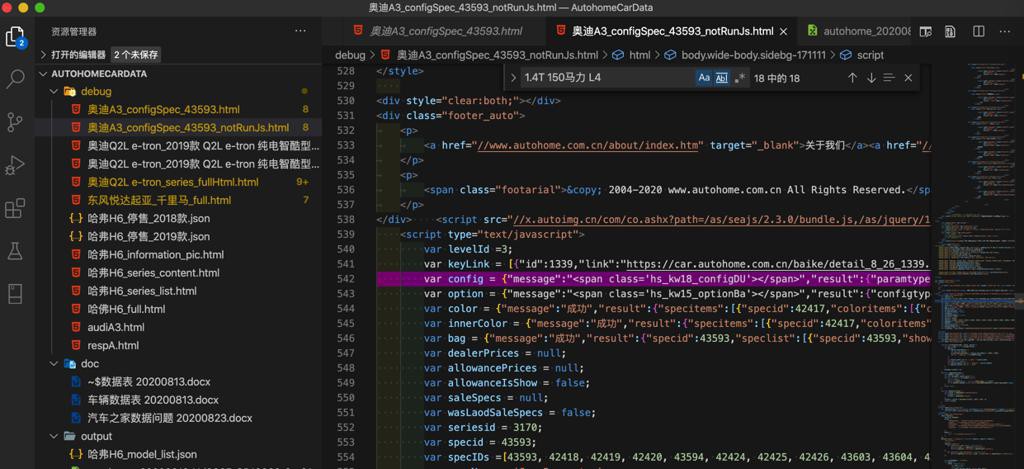Viewport: 1024px width, 469px height.
Task: Follow the car.autohome.com.cn baike link
Action: [x=778, y=264]
